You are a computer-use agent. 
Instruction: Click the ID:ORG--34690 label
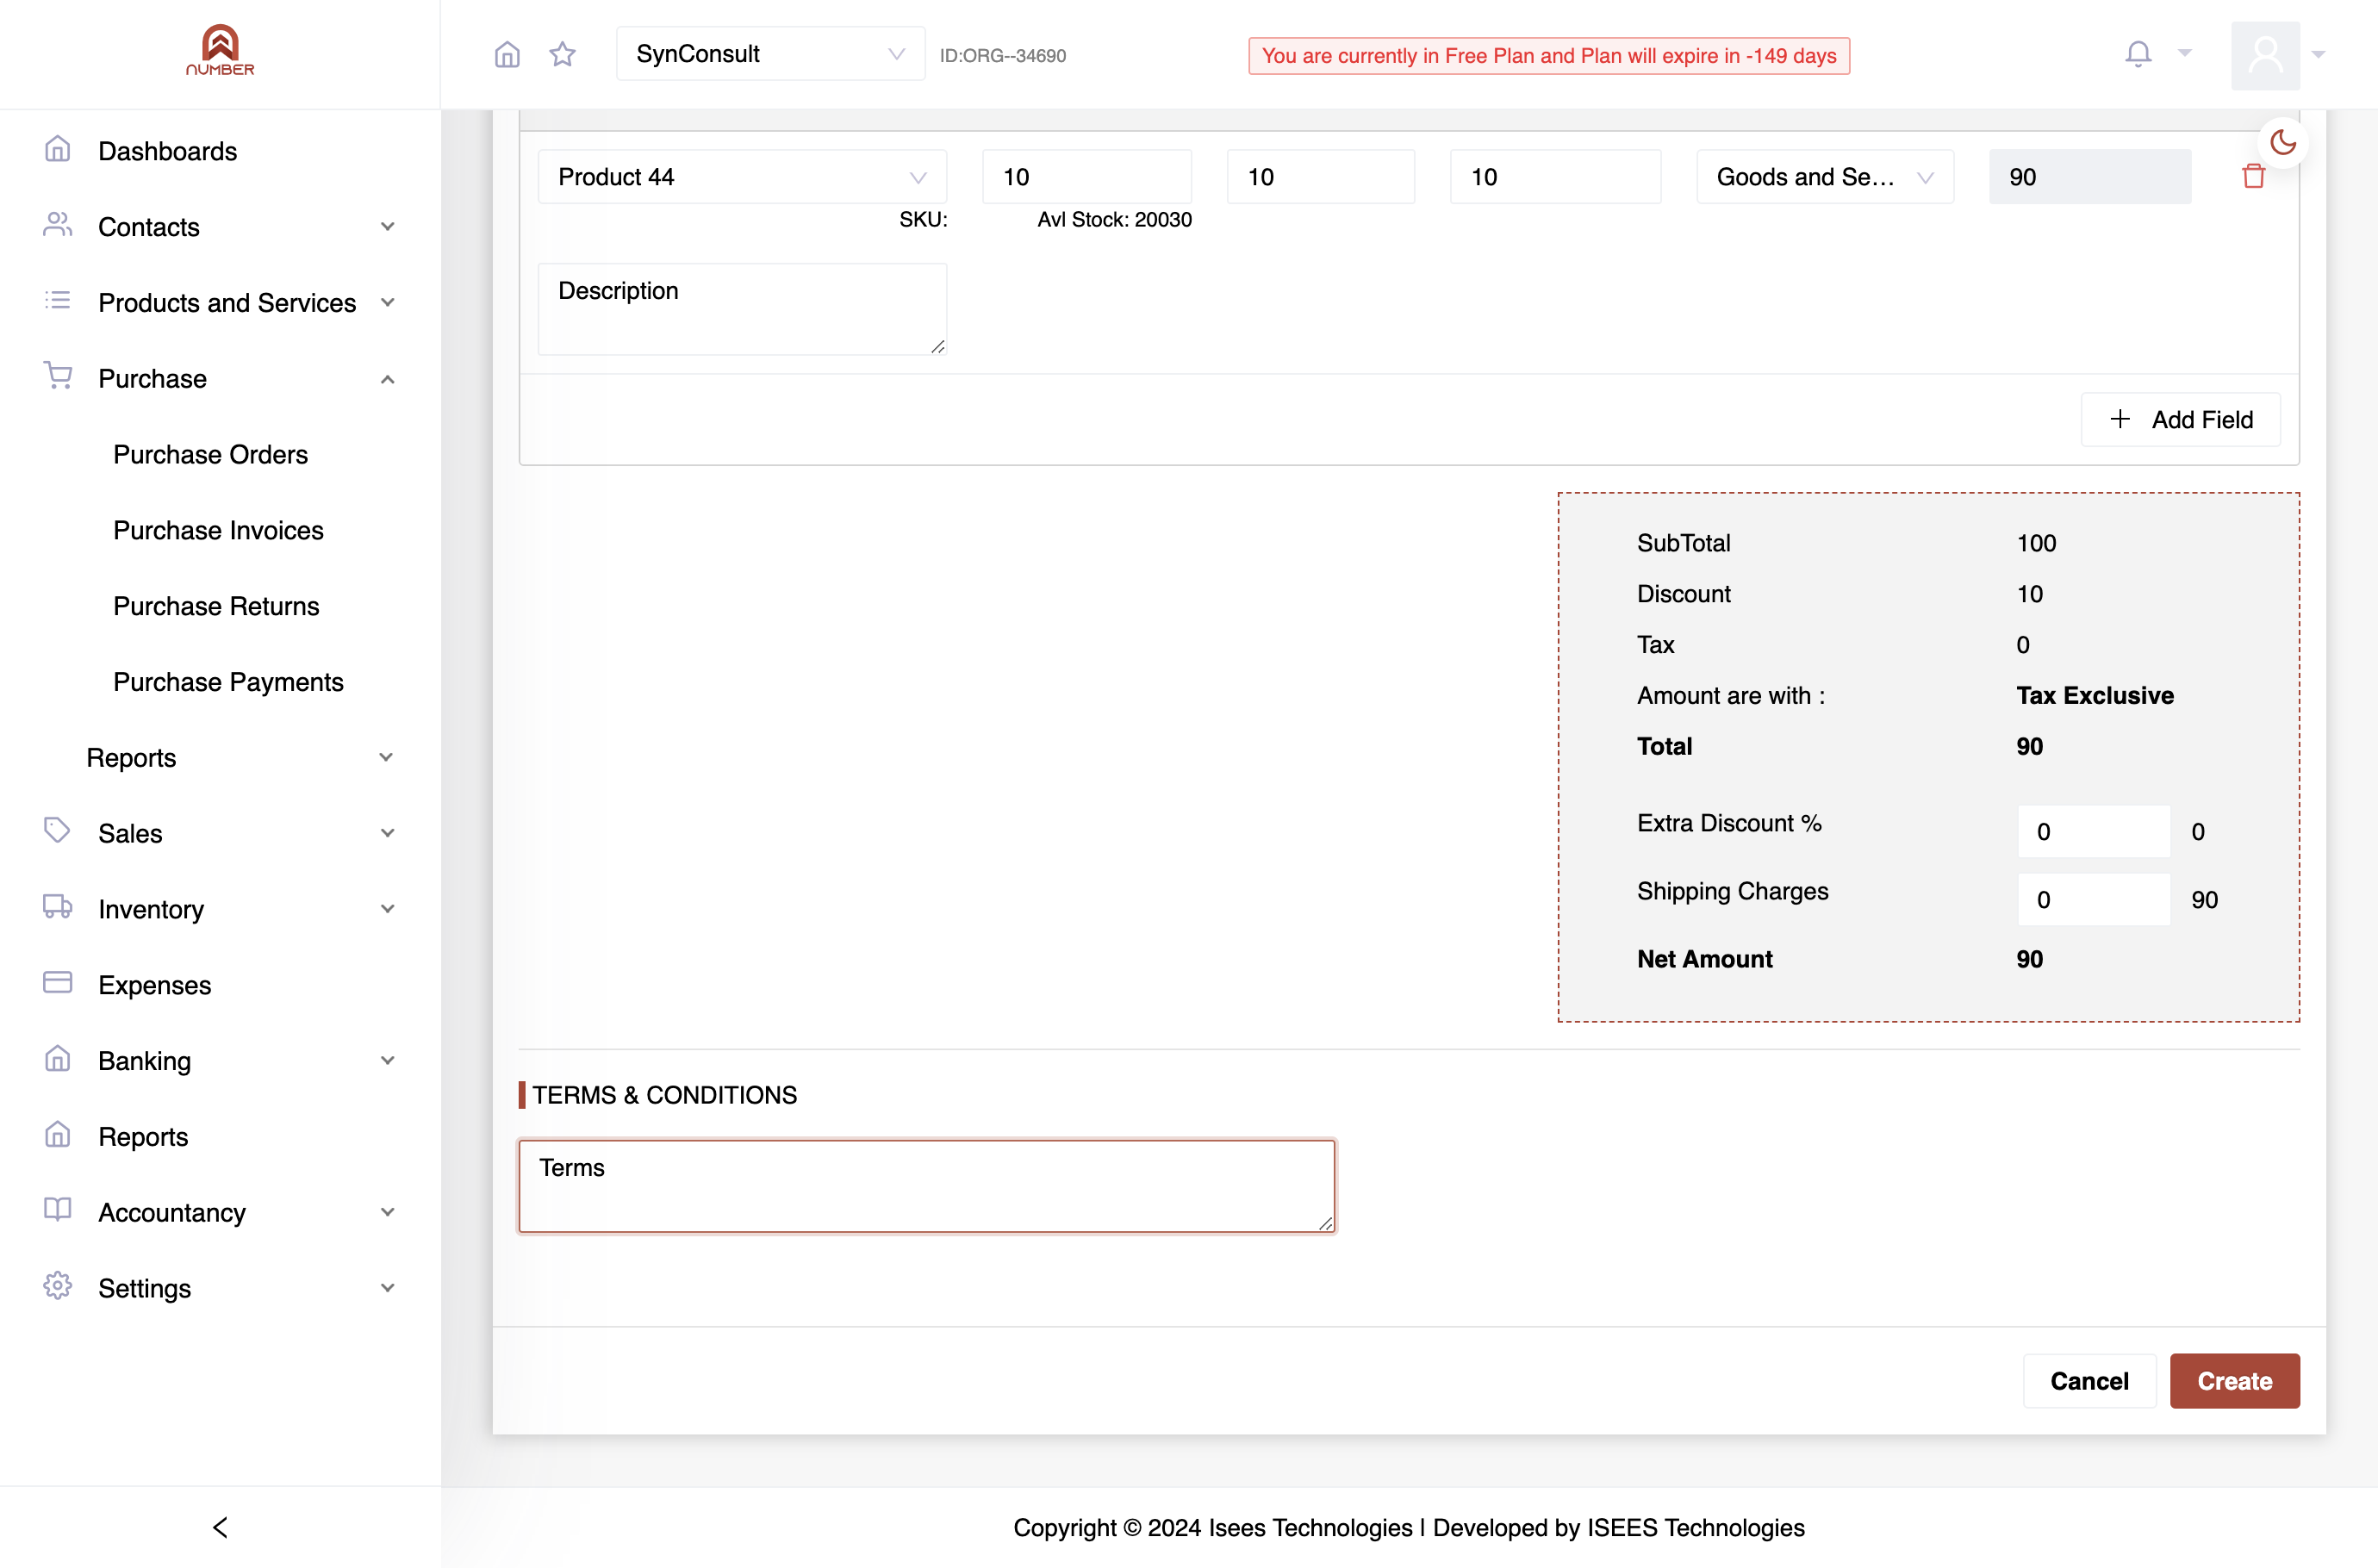[x=1003, y=56]
